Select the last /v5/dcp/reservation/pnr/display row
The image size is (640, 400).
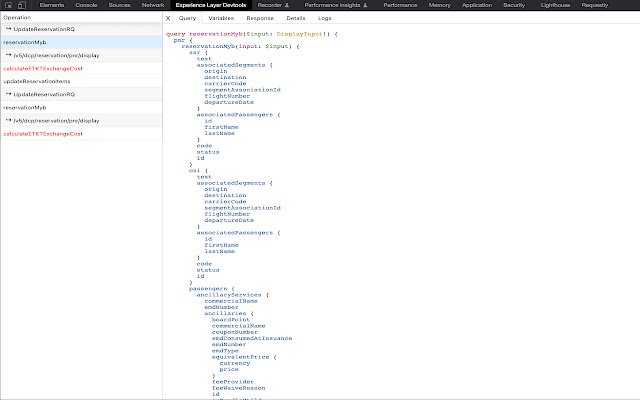coord(81,120)
